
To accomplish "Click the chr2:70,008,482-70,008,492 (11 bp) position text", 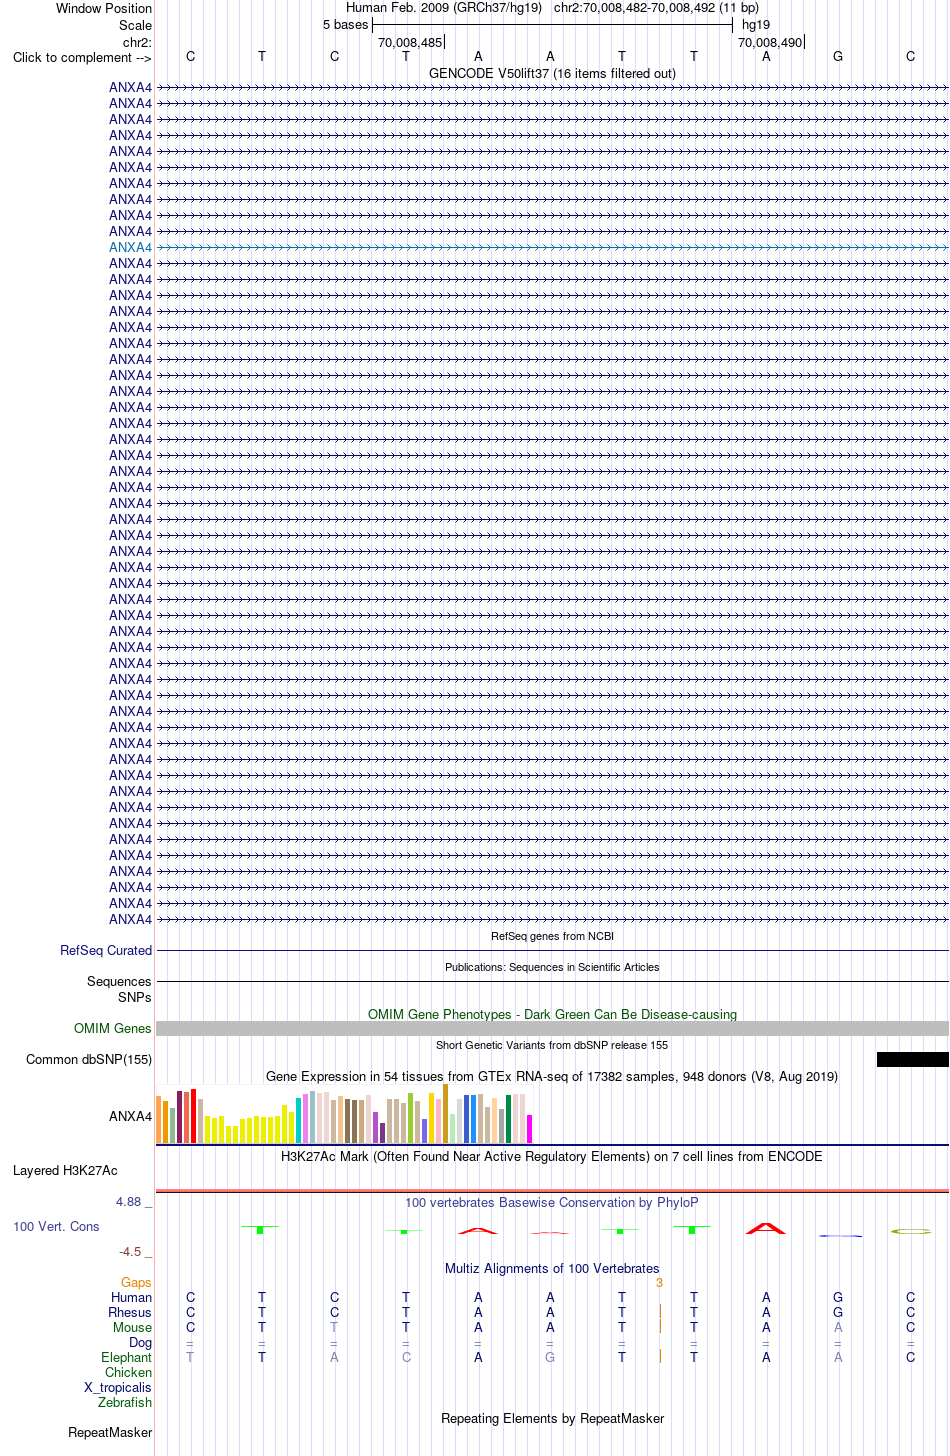I will pyautogui.click(x=656, y=8).
